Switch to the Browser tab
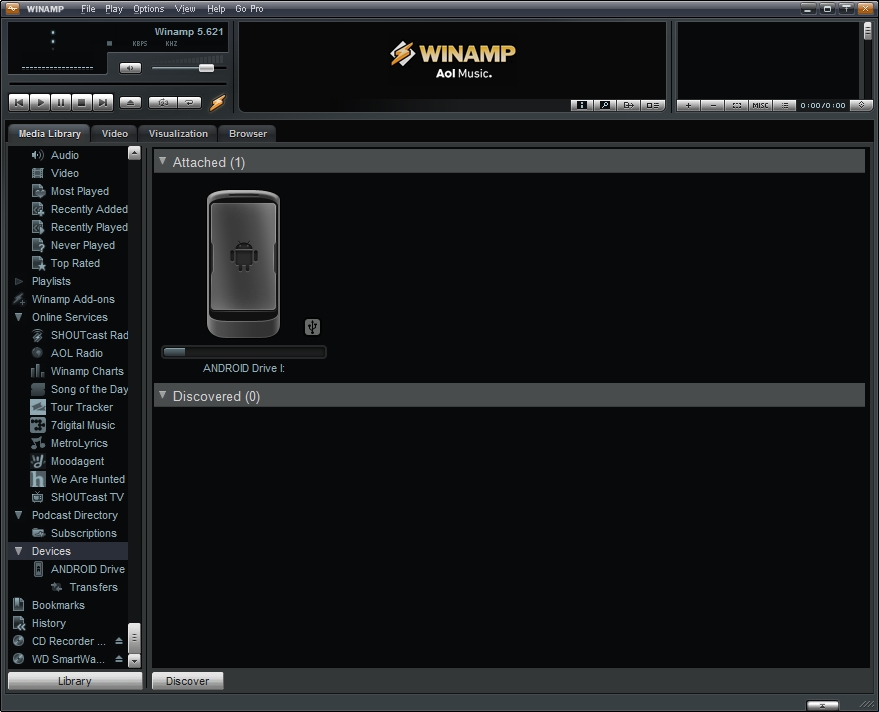Screen dimensions: 879x712 pos(248,133)
